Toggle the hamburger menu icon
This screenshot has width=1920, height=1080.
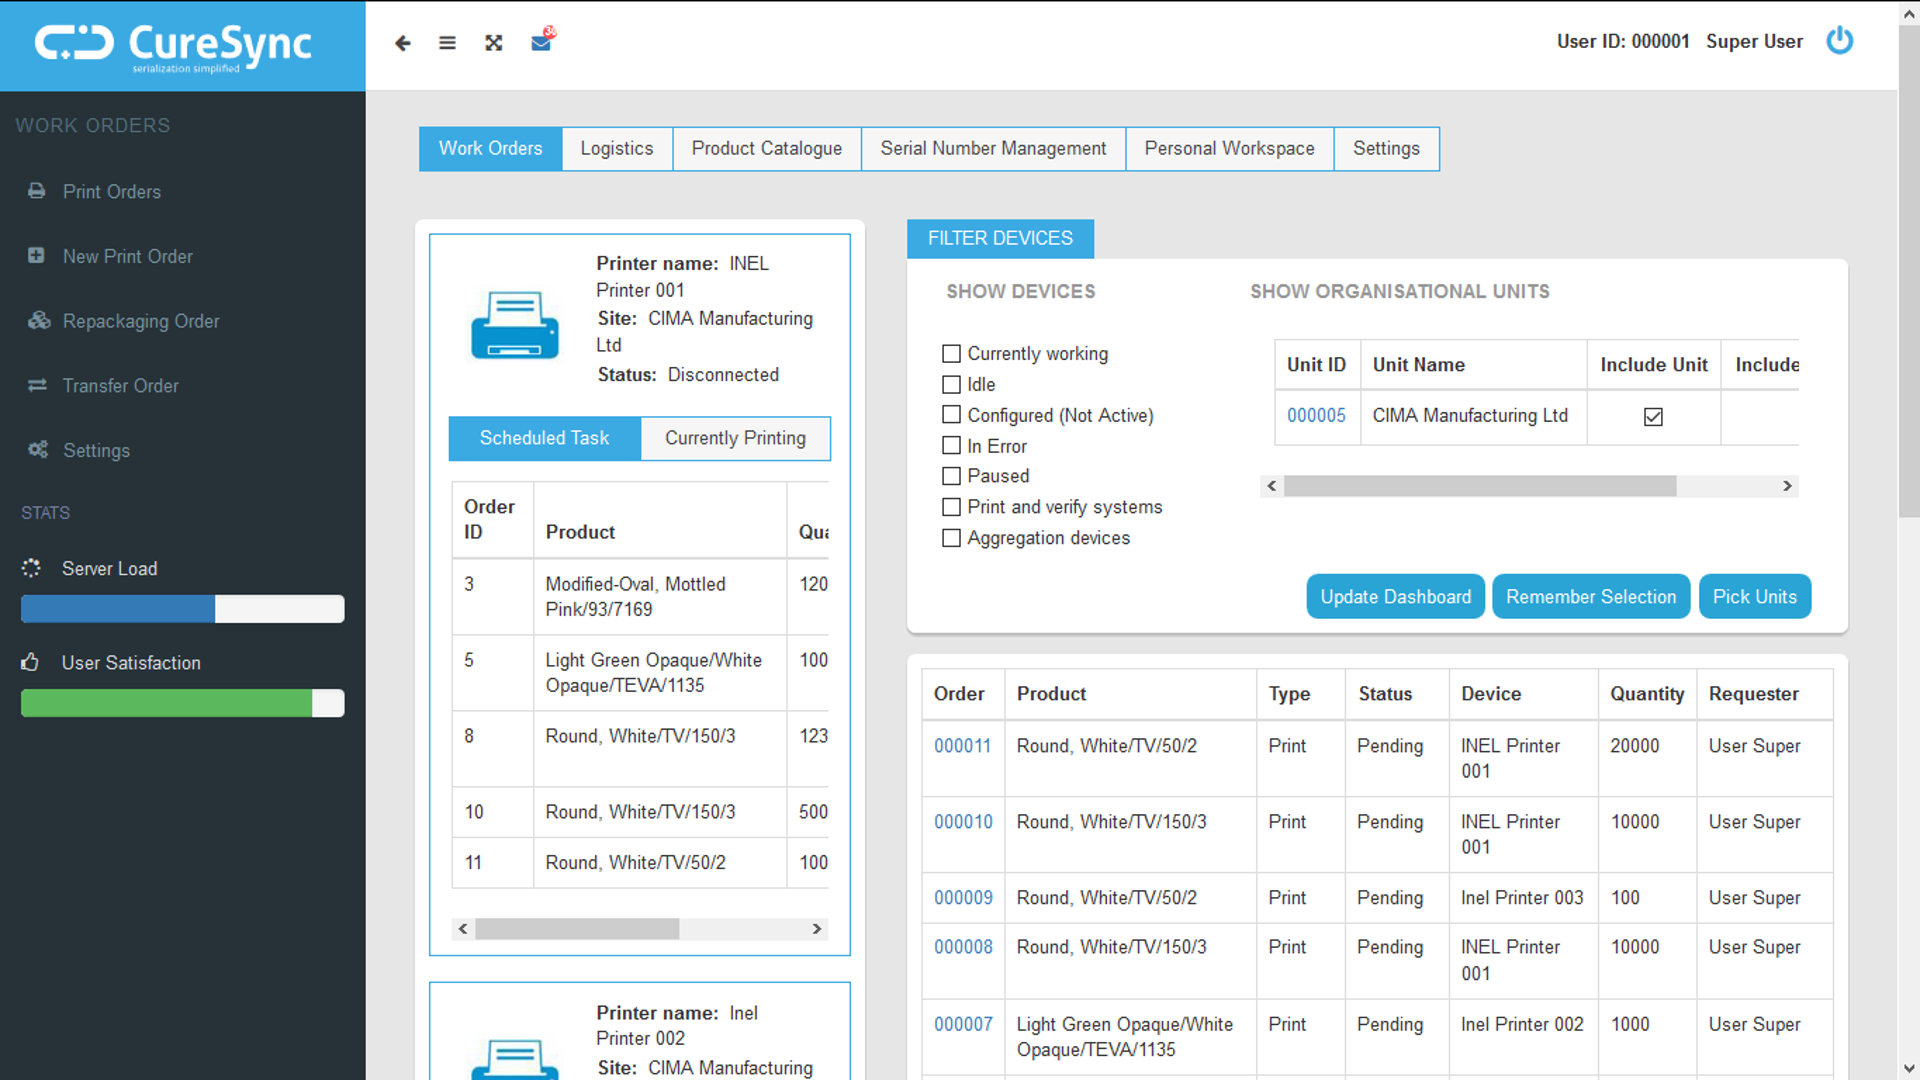click(x=447, y=43)
